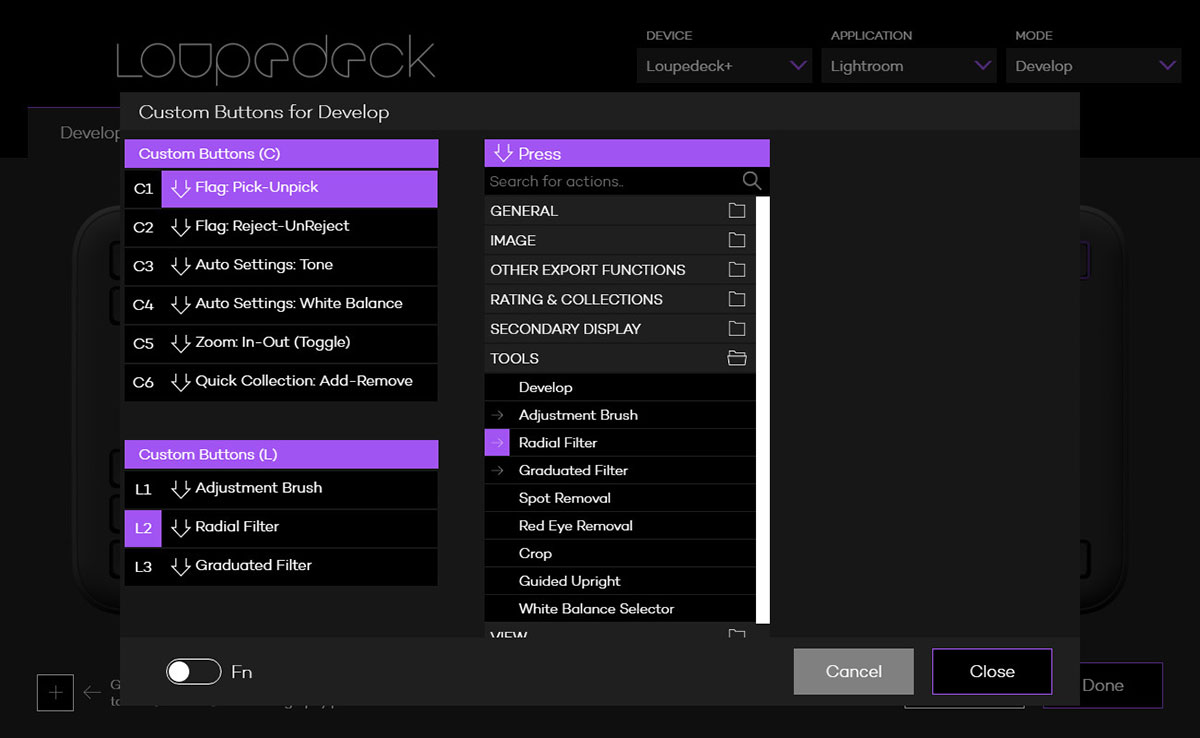Viewport: 1200px width, 738px height.
Task: Select the C1 custom button
Action: click(x=143, y=189)
